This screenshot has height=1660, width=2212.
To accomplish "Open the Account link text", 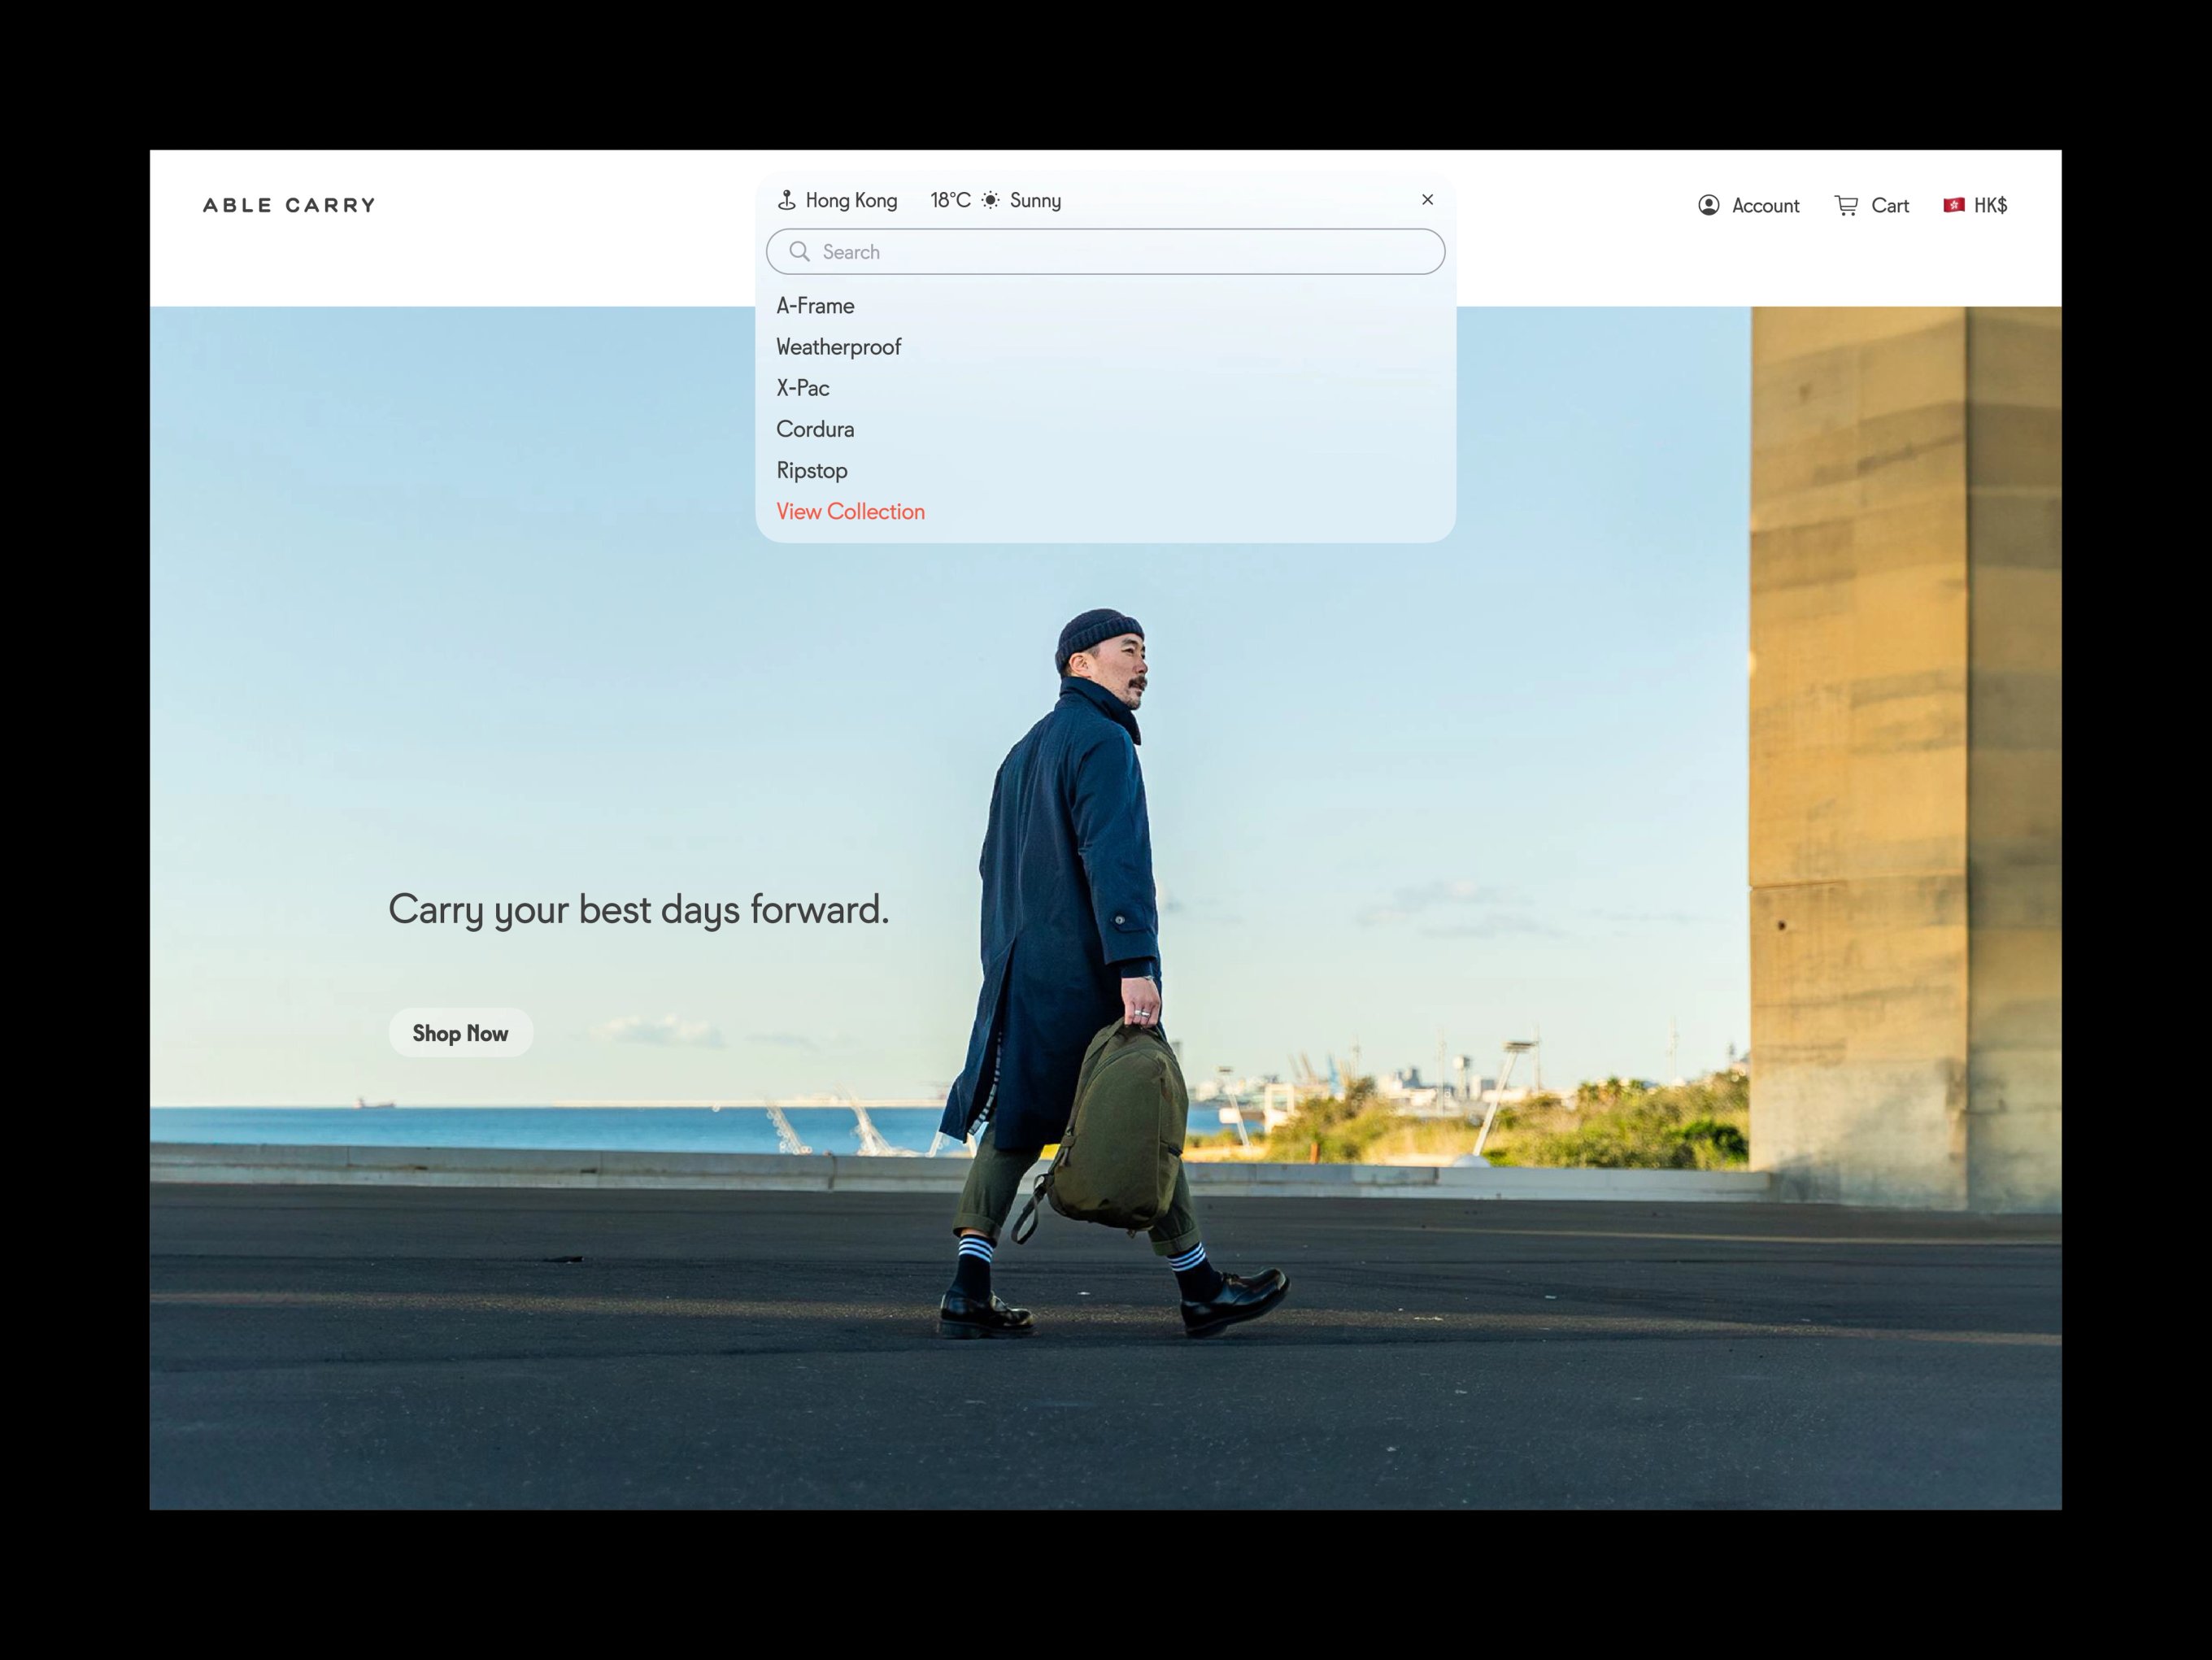I will (1765, 206).
